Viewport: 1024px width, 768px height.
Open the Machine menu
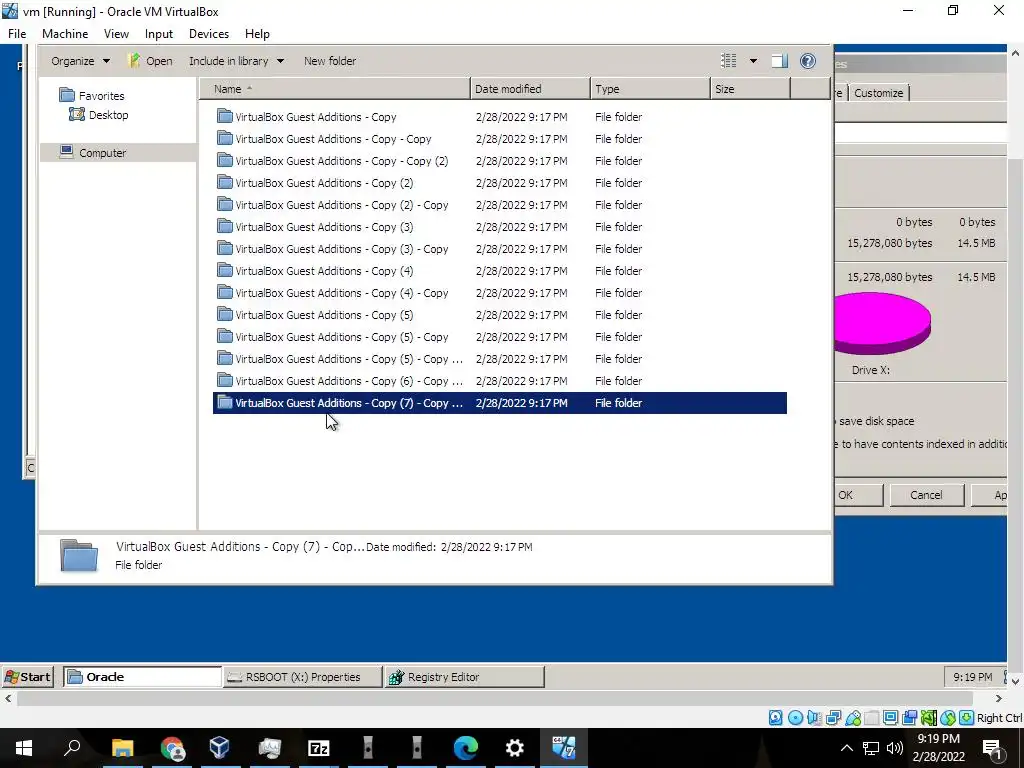(65, 34)
